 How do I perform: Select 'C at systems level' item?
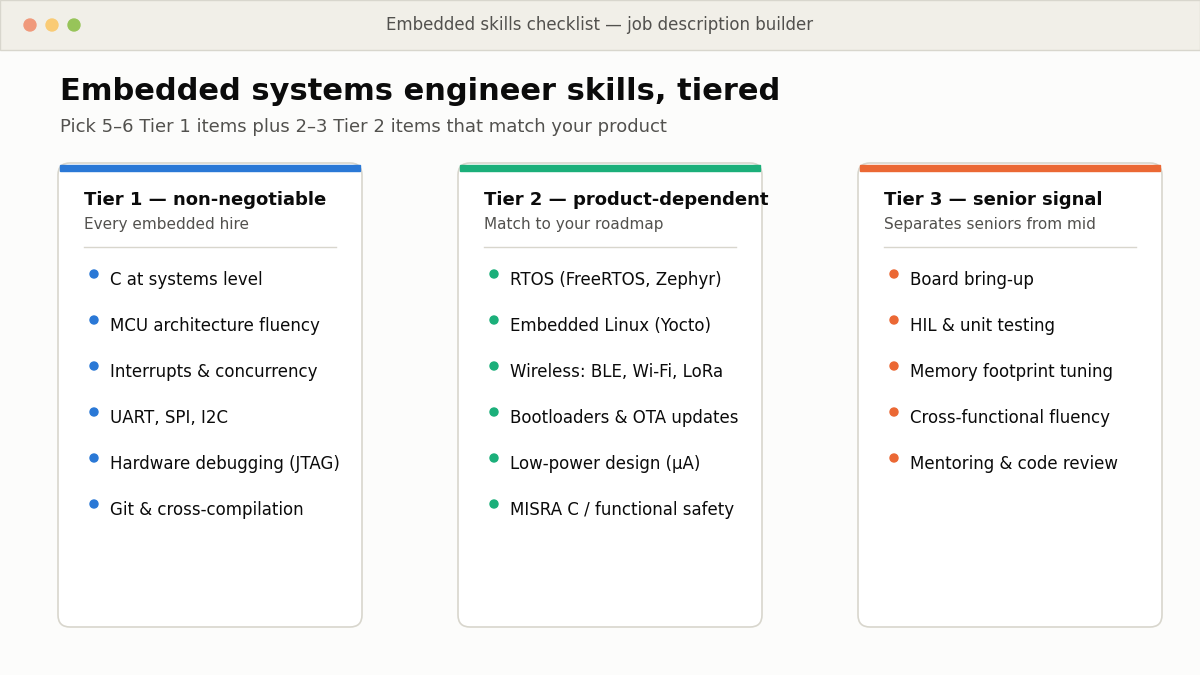(x=186, y=280)
